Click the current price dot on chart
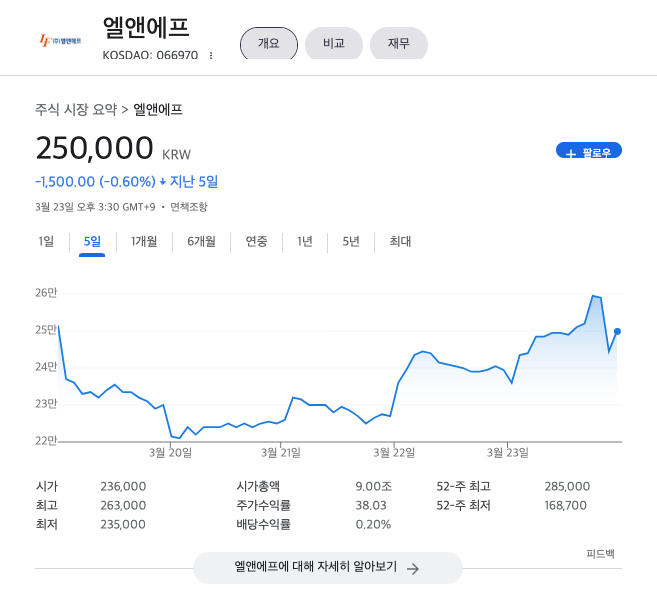The width and height of the screenshot is (657, 603). click(x=617, y=331)
